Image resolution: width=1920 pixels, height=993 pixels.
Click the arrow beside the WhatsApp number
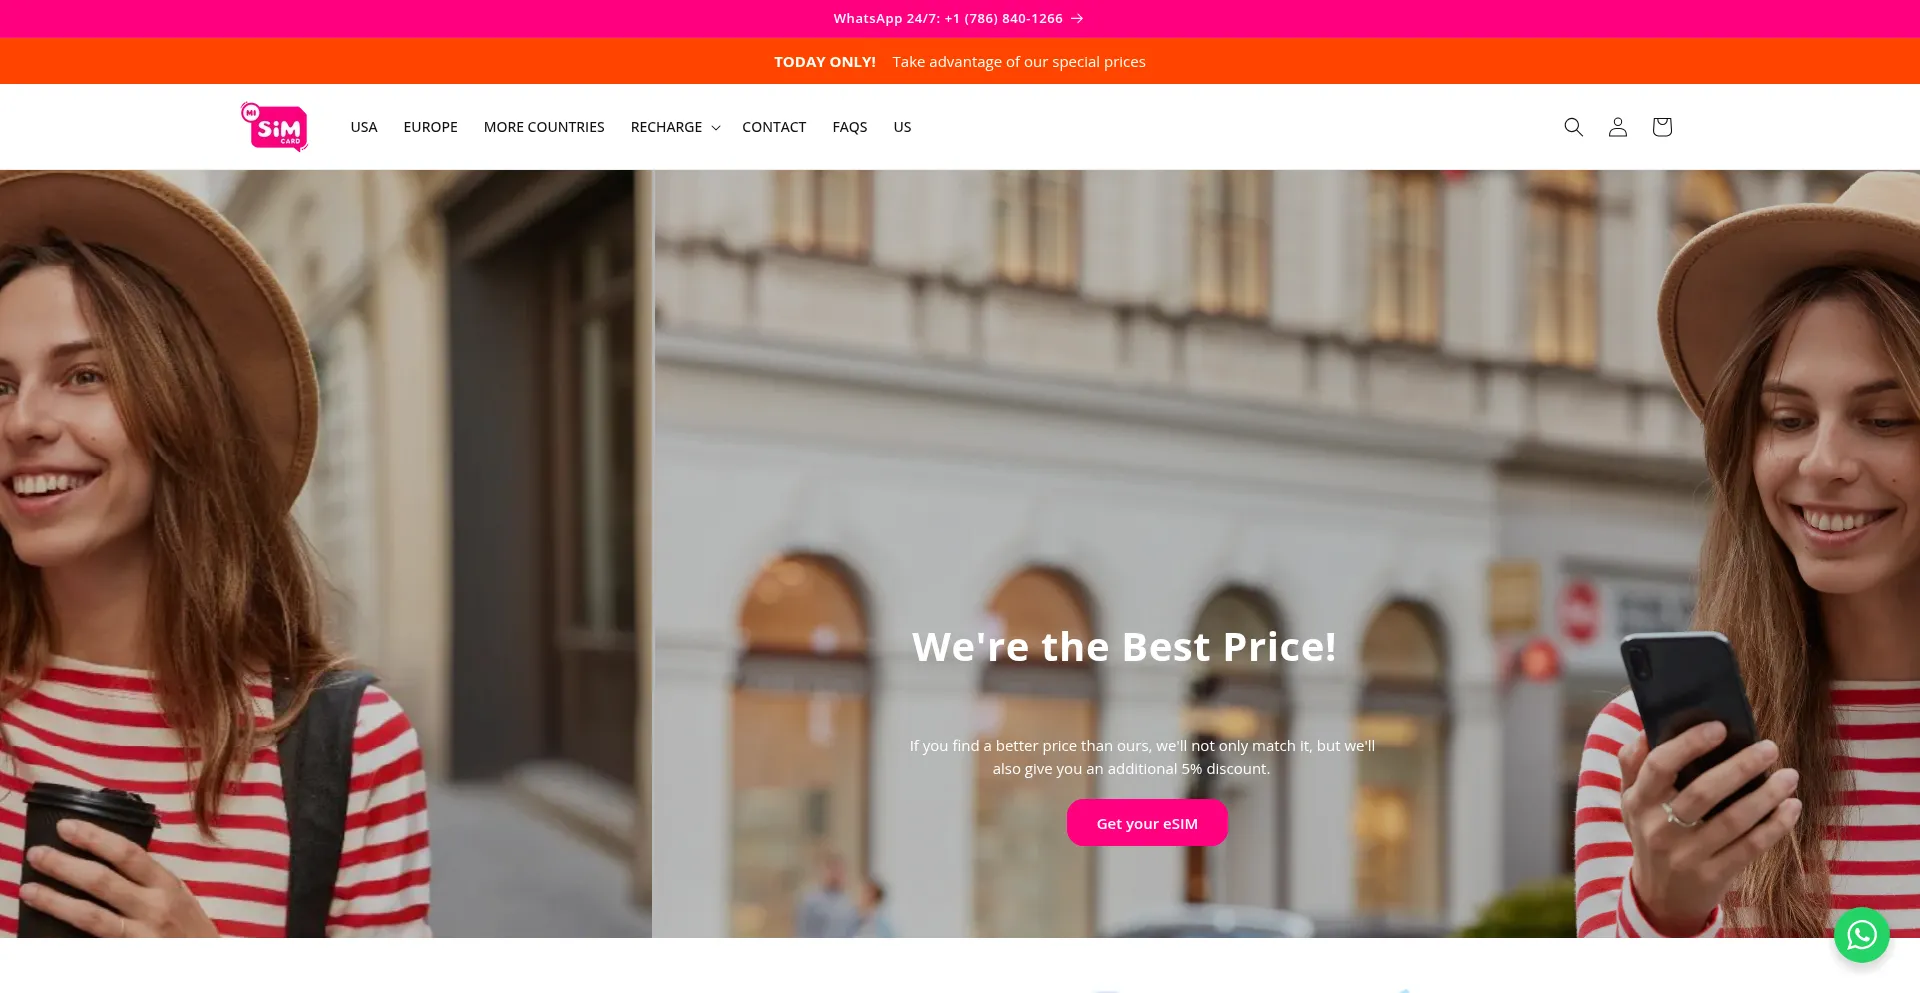[x=1077, y=19]
